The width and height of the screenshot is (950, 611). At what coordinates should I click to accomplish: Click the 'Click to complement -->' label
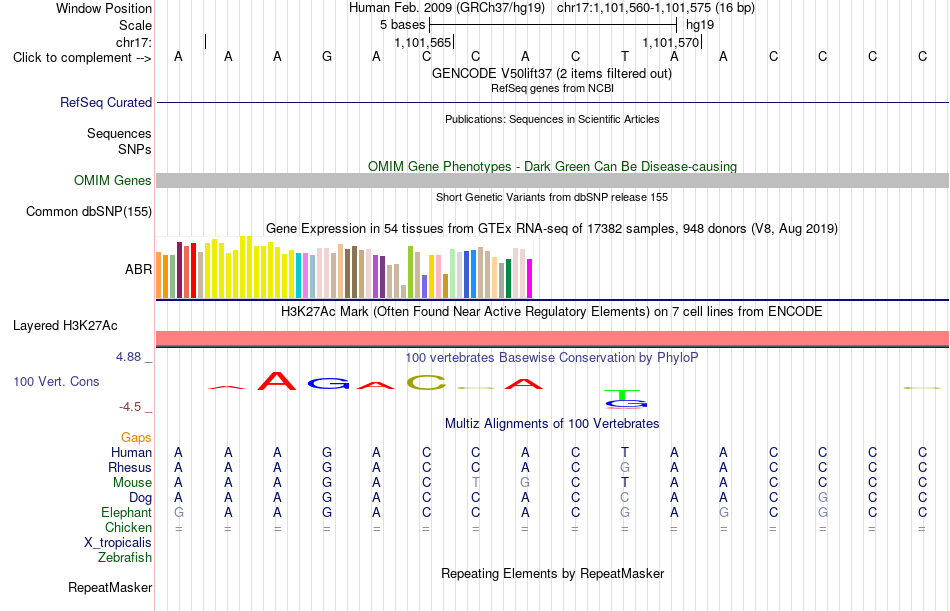click(x=82, y=58)
